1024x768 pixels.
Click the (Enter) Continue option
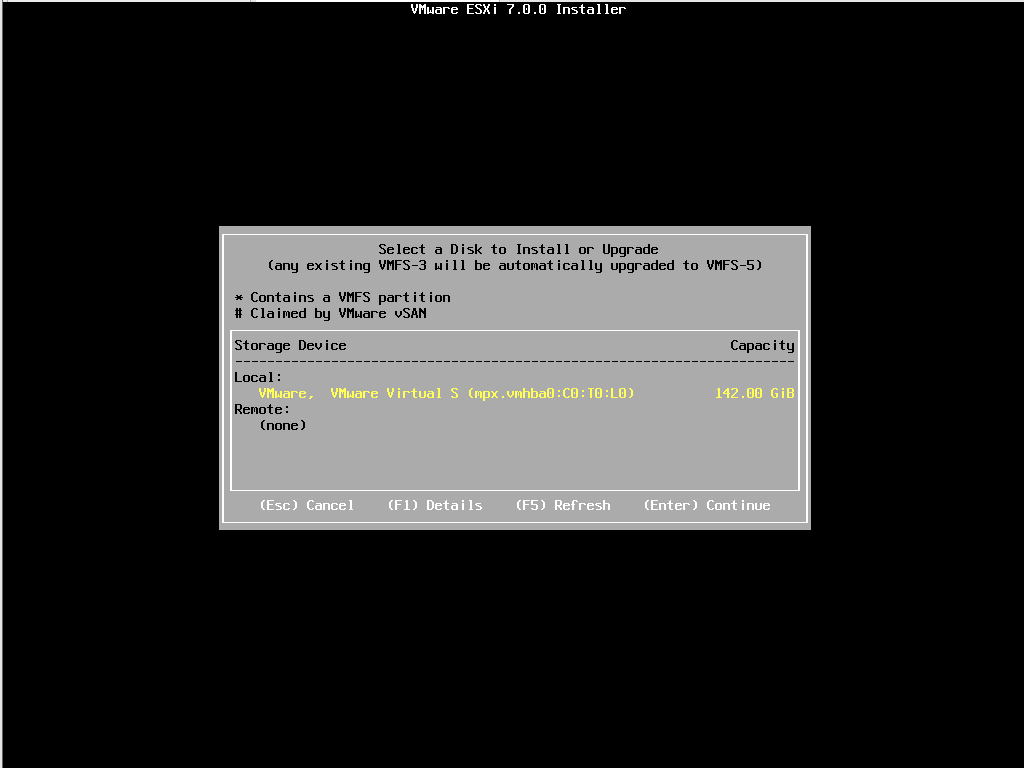[x=707, y=505]
